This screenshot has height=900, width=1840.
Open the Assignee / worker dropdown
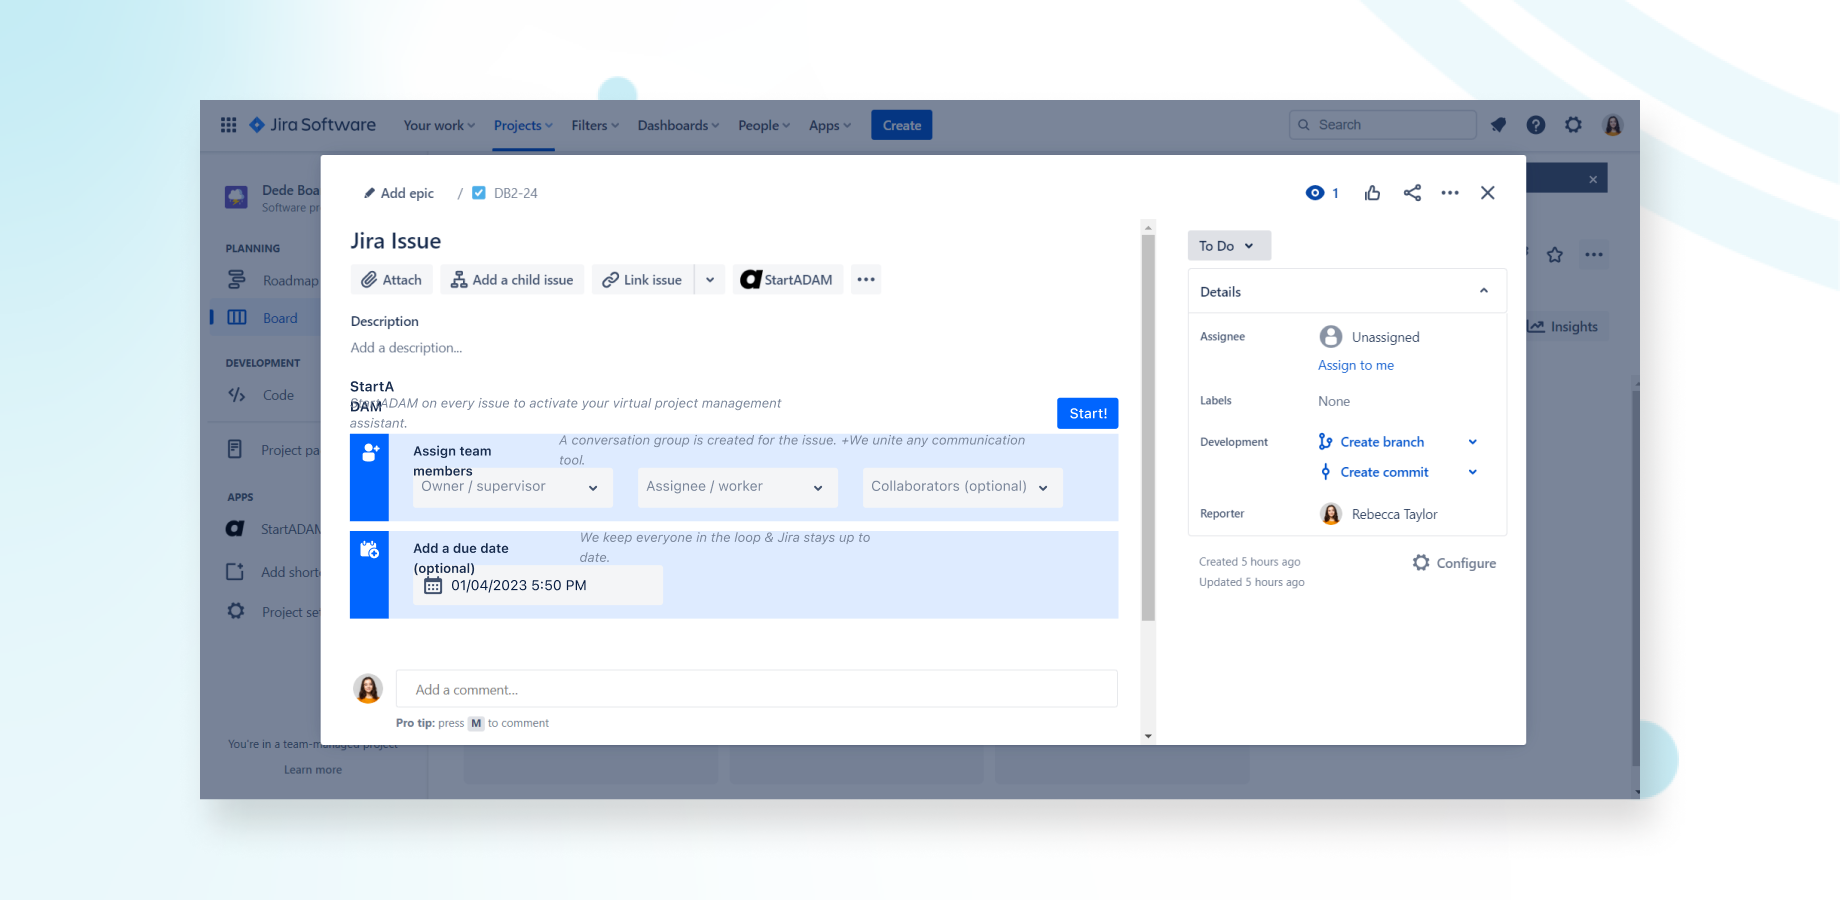click(736, 487)
